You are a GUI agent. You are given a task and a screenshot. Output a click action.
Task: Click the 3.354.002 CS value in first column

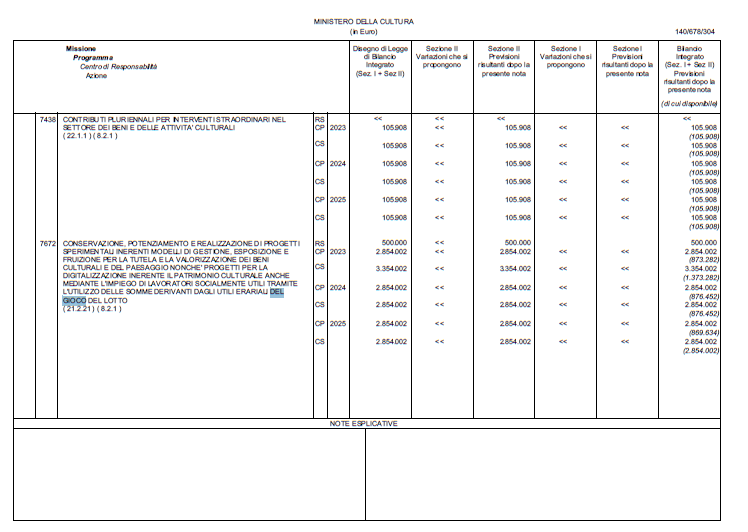coord(391,269)
